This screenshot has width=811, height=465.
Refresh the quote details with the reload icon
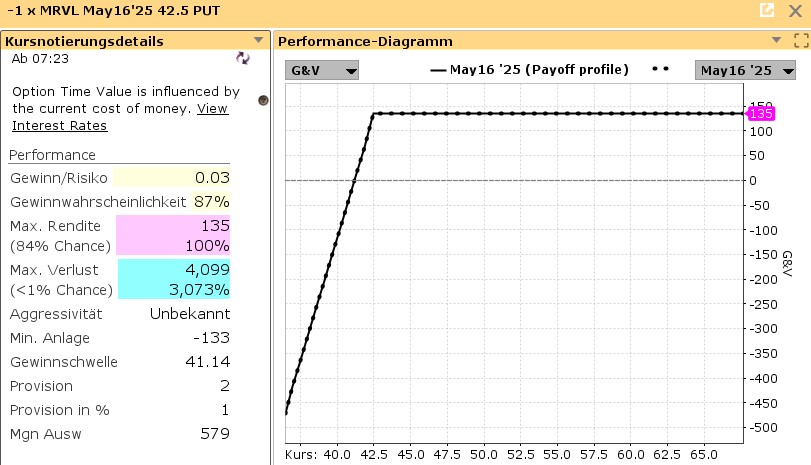(242, 59)
